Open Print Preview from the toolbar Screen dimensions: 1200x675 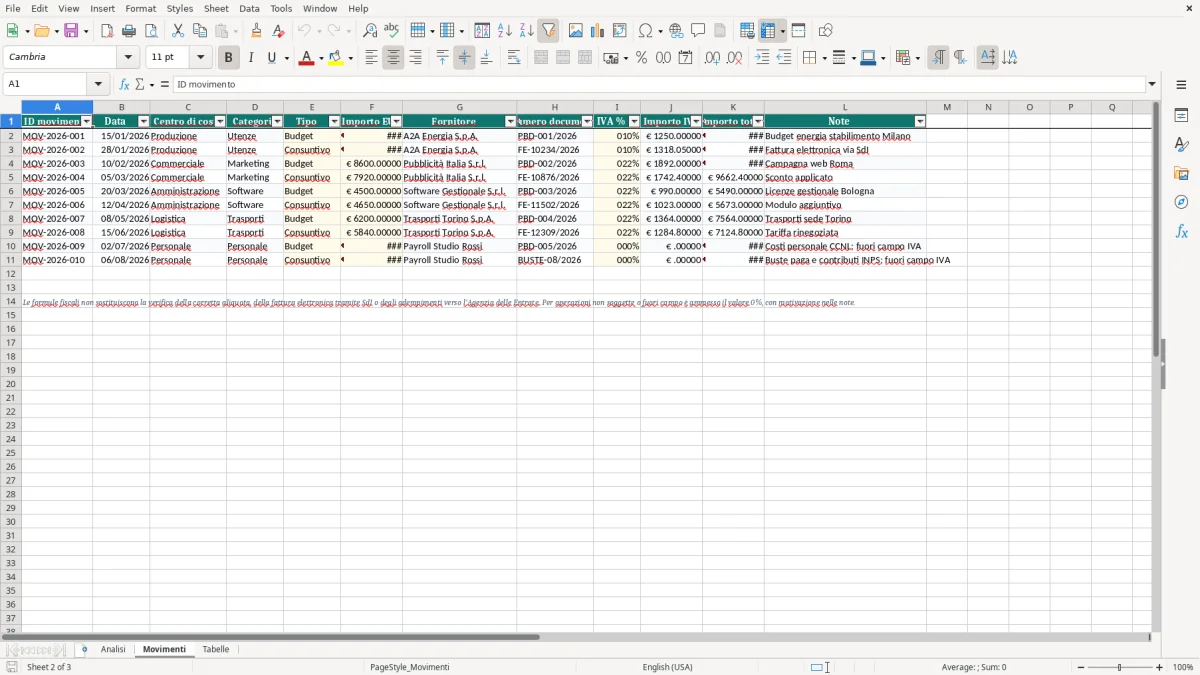tap(151, 31)
